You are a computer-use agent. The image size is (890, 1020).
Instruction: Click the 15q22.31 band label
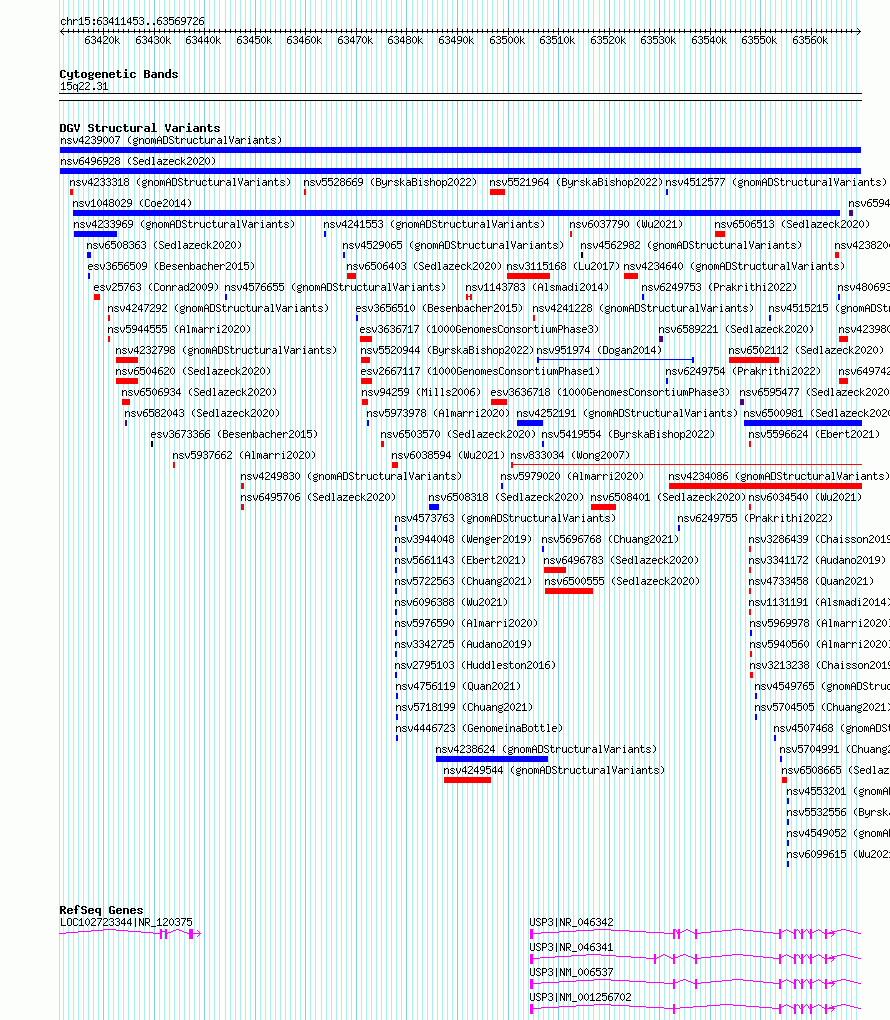click(84, 87)
